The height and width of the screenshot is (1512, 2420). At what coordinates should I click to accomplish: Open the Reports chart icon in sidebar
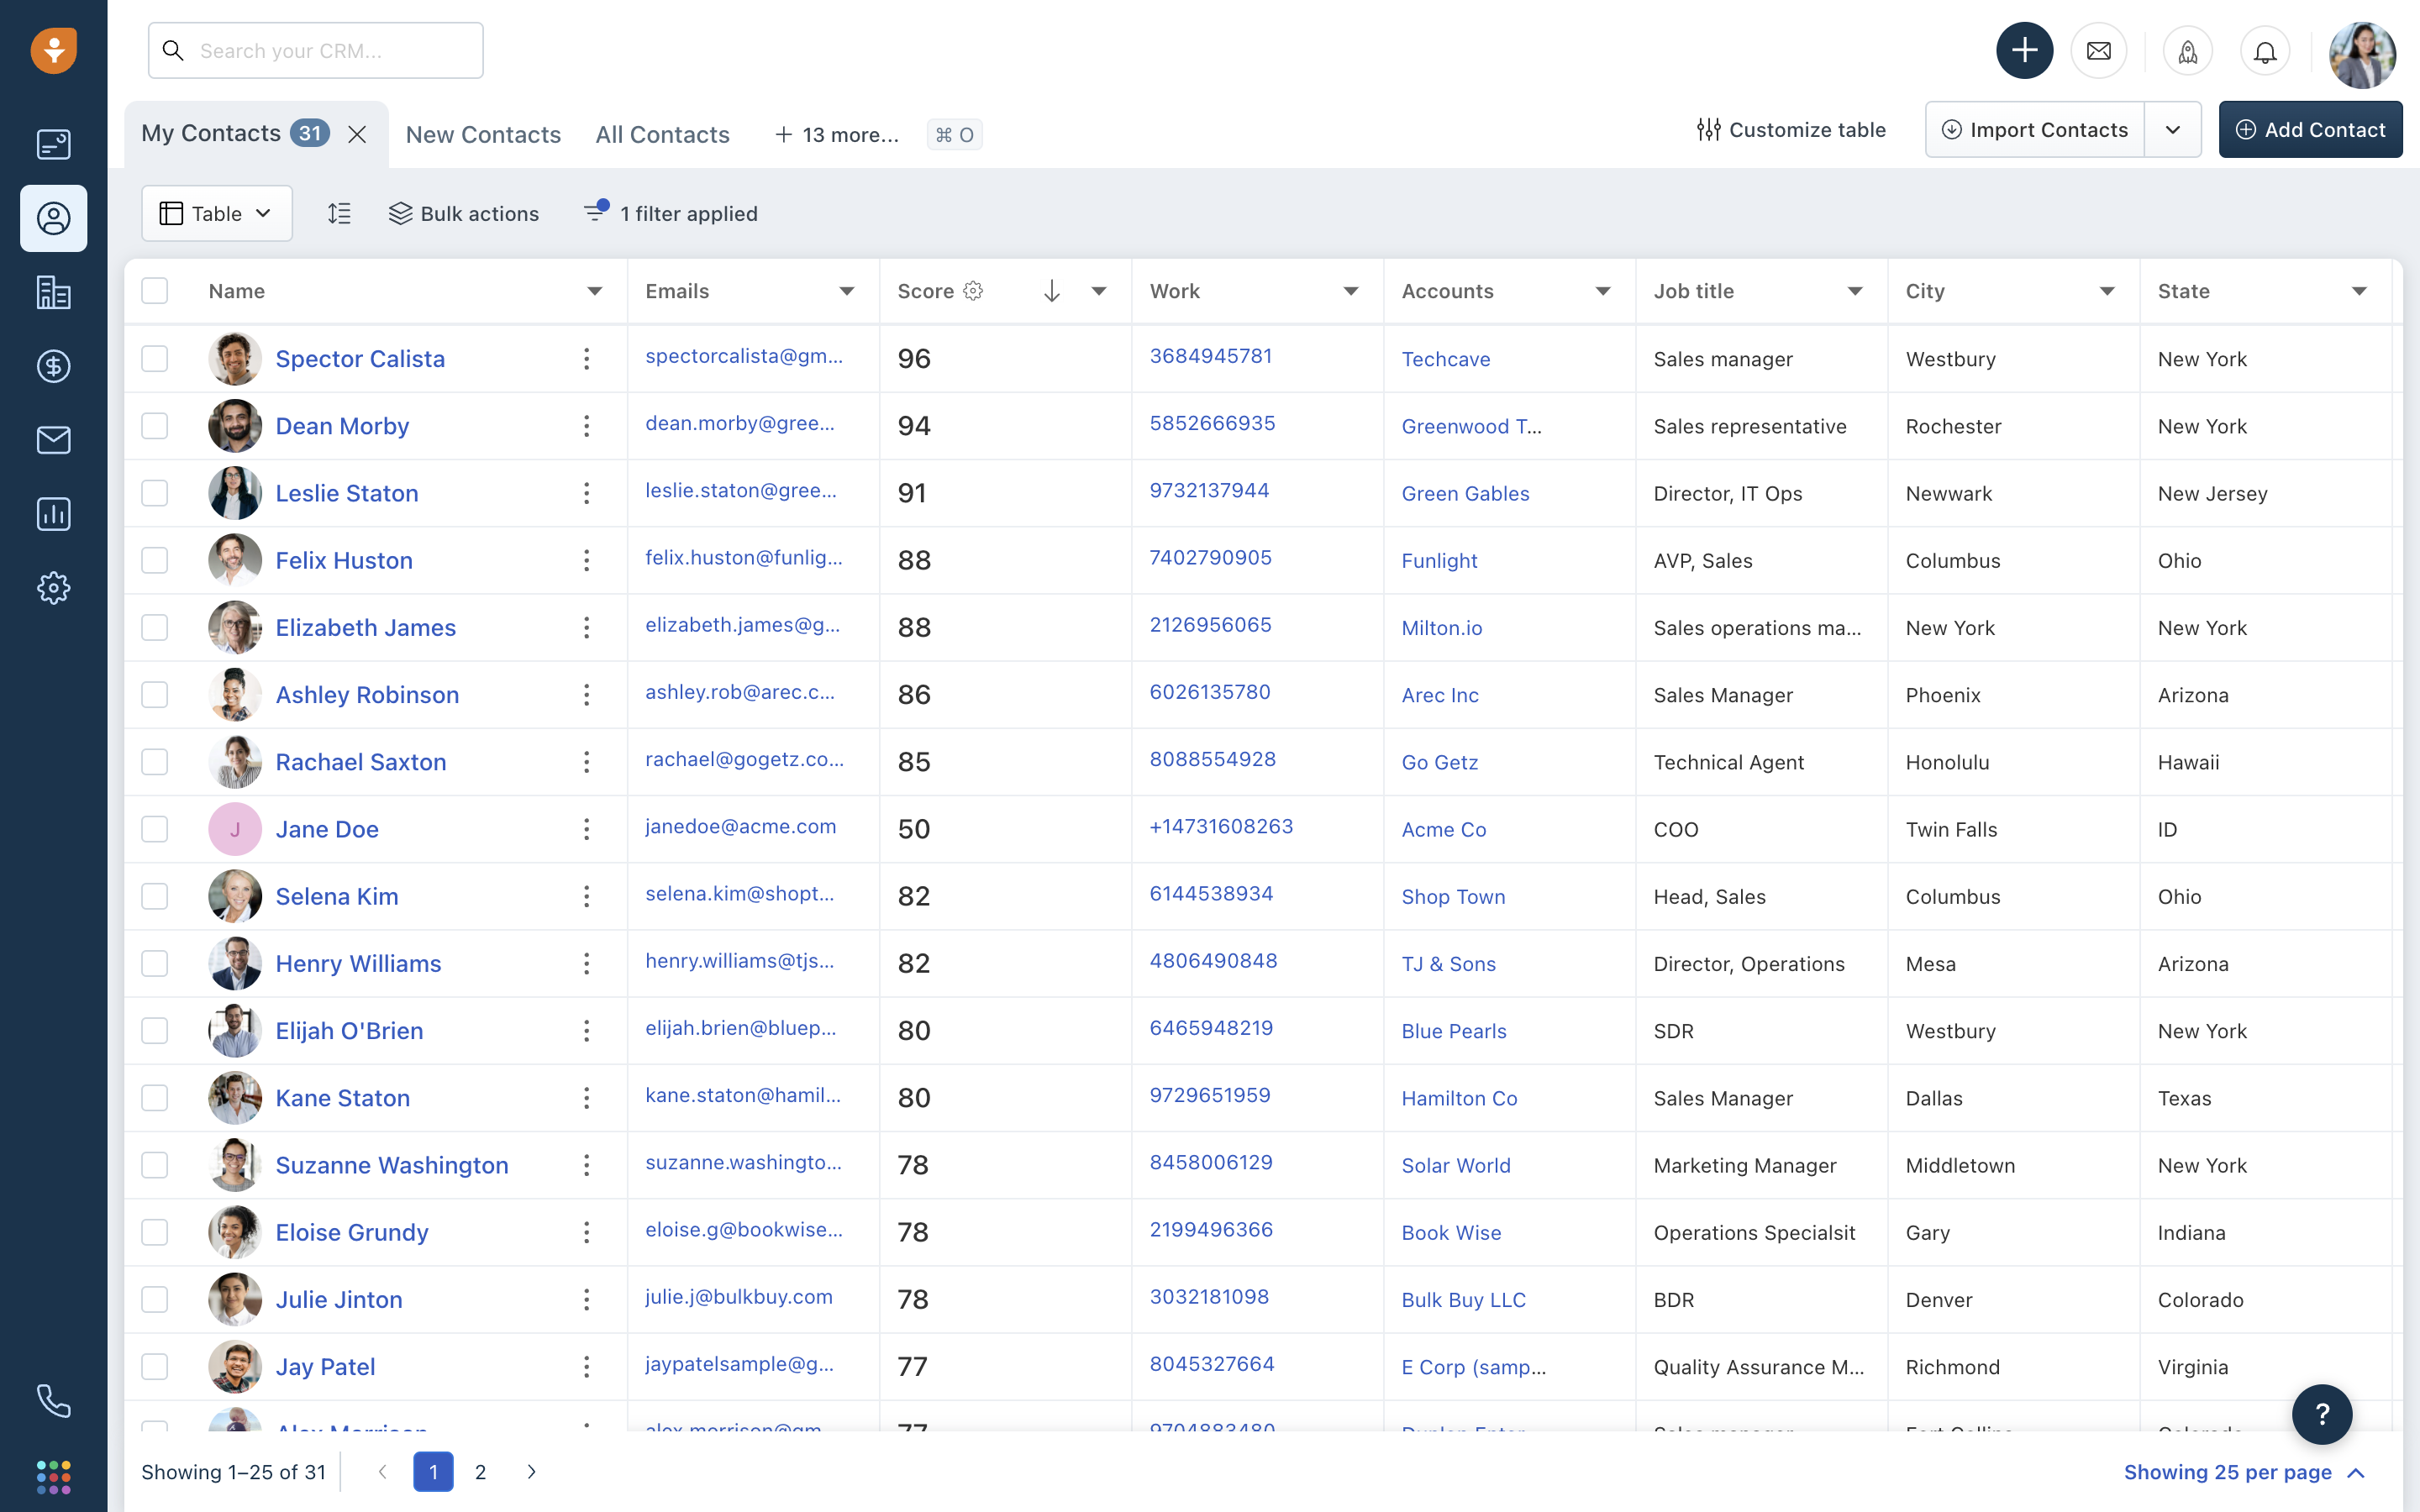pos(53,514)
